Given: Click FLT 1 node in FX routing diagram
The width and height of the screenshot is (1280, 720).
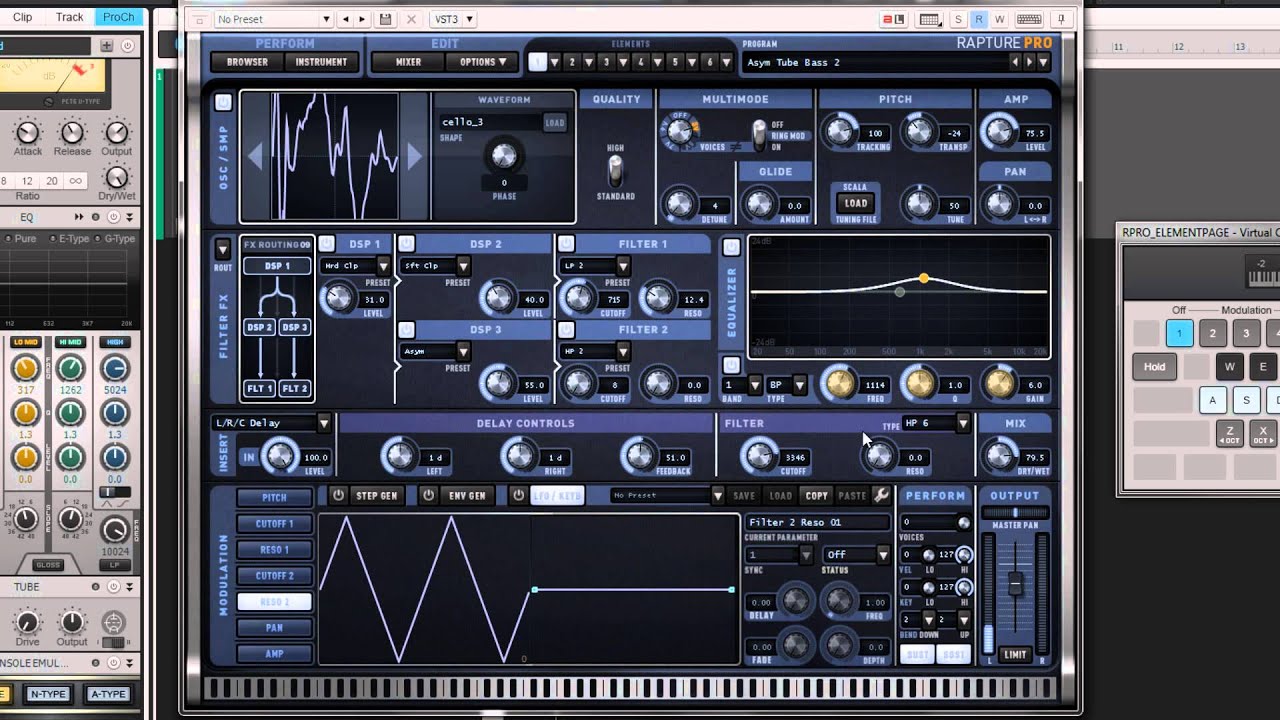Looking at the screenshot, I should (x=259, y=388).
